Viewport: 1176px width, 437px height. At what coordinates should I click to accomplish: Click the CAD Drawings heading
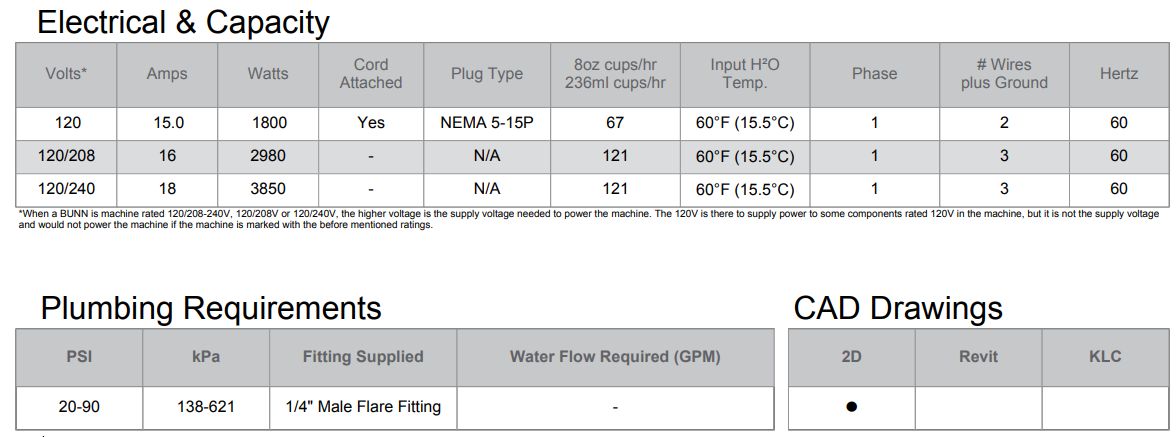click(898, 308)
